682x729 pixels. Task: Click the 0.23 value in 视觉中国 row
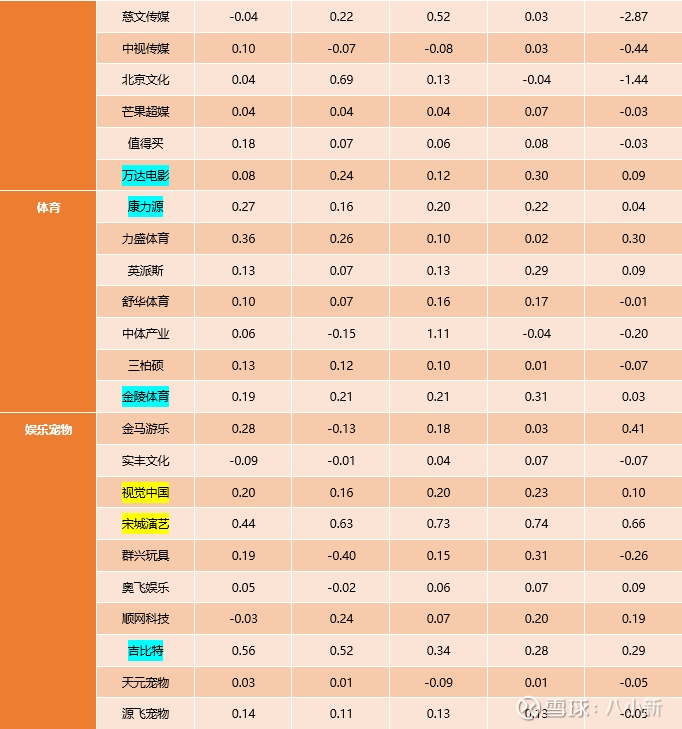[x=536, y=492]
